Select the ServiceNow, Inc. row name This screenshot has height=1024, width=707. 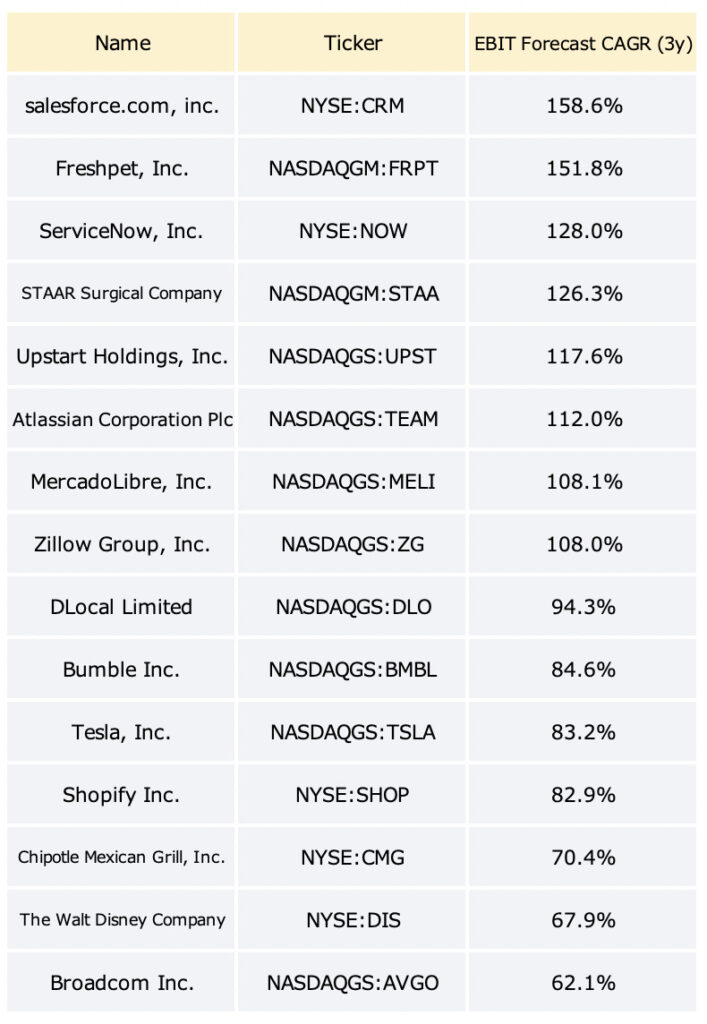pyautogui.click(x=121, y=231)
